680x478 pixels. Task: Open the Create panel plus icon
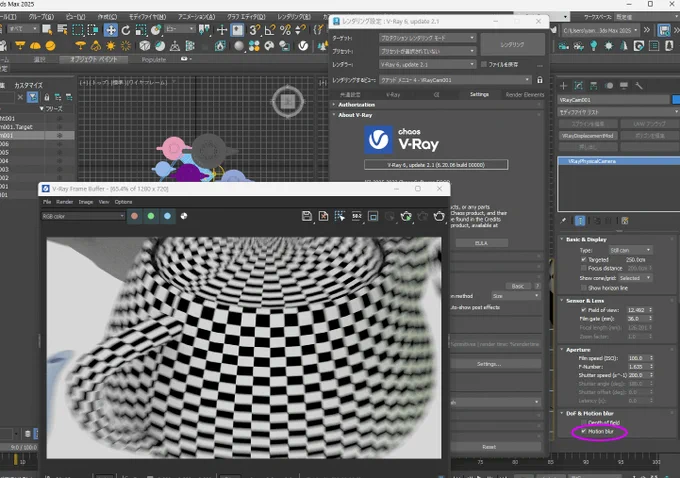pos(563,86)
